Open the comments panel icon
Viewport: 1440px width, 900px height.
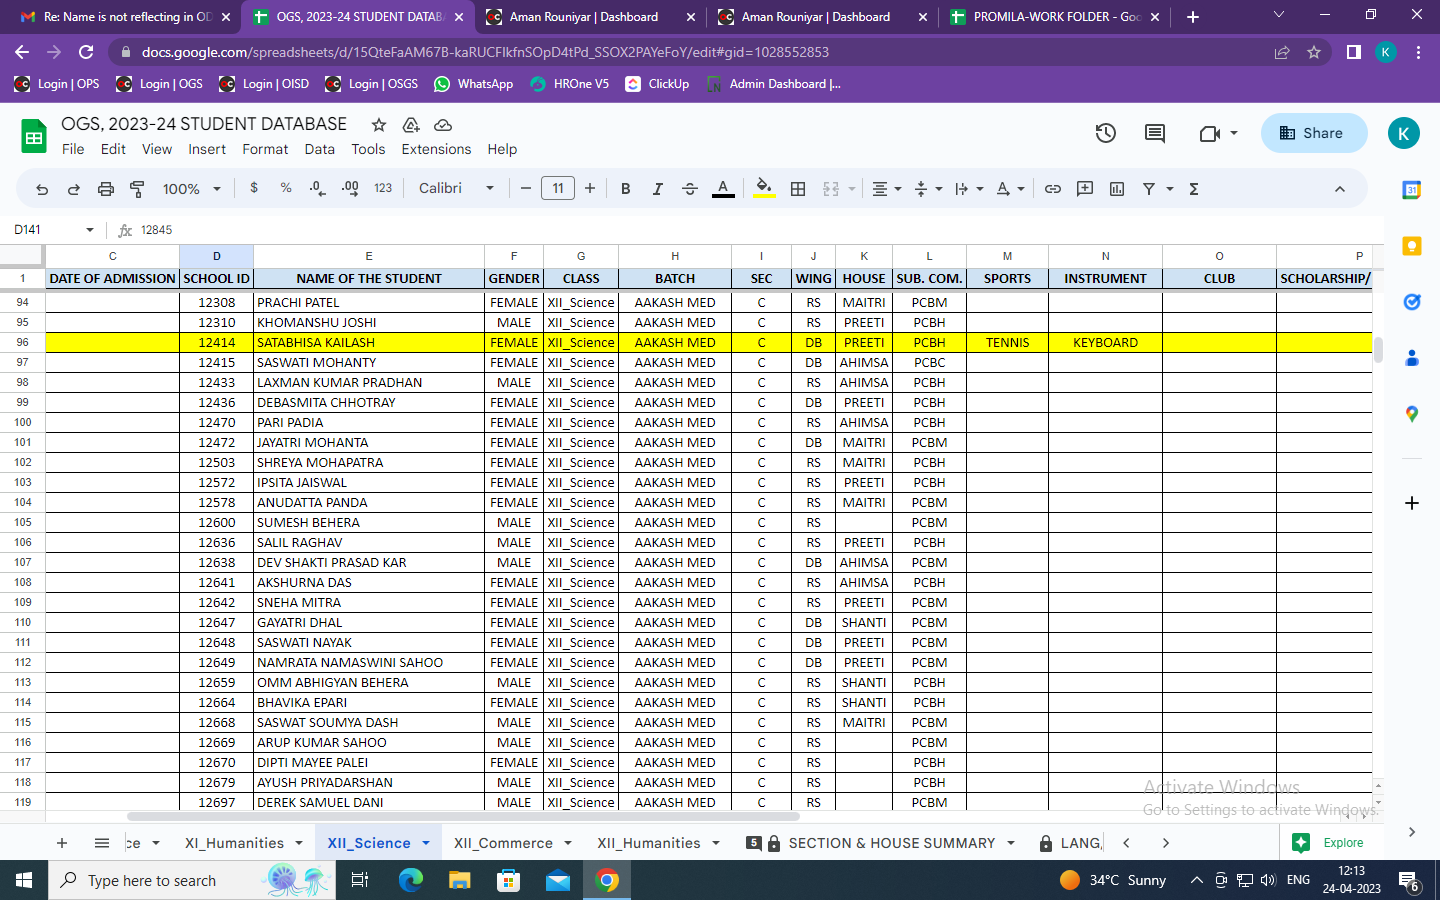[1155, 133]
